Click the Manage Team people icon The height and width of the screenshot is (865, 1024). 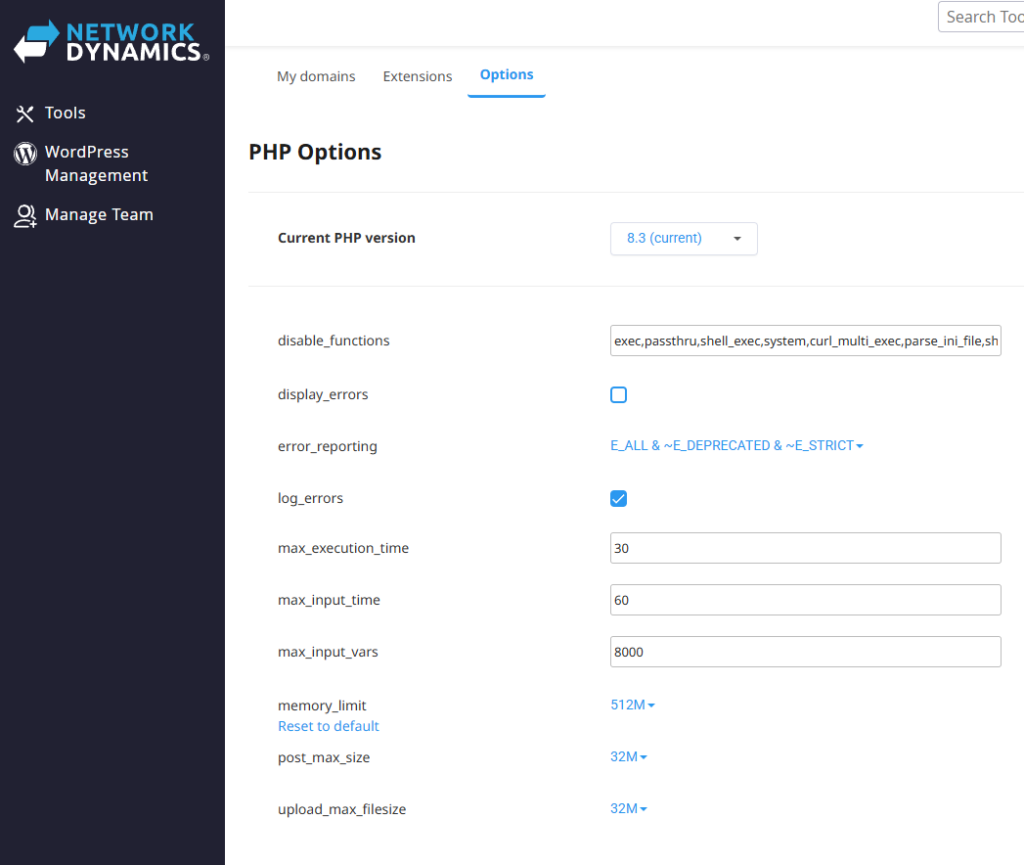tap(25, 216)
